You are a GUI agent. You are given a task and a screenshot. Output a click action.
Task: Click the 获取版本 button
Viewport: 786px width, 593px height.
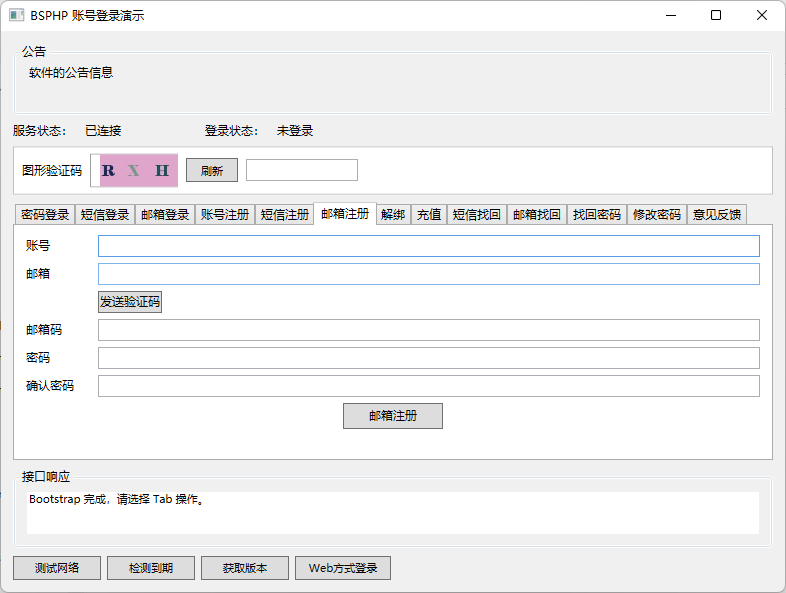point(245,568)
